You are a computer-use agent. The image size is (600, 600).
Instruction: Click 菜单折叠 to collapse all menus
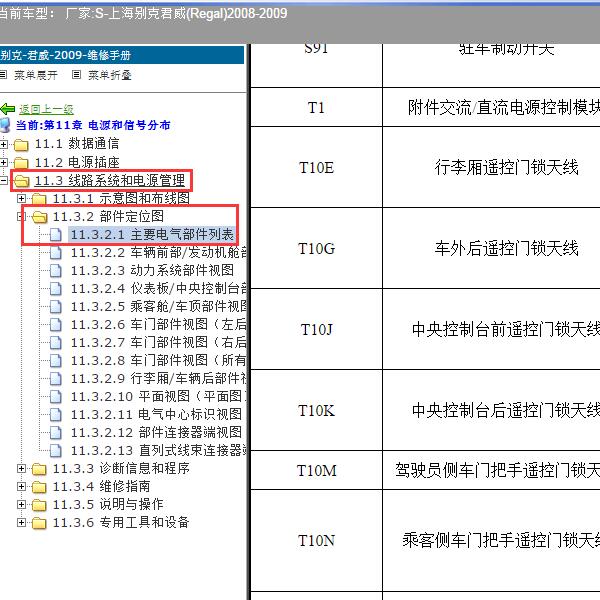point(110,75)
